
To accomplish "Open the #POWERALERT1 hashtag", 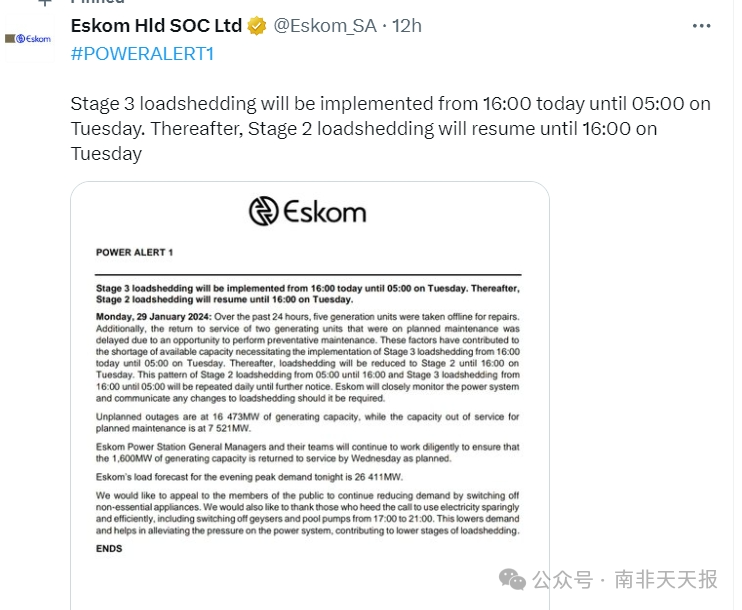I will [x=142, y=54].
